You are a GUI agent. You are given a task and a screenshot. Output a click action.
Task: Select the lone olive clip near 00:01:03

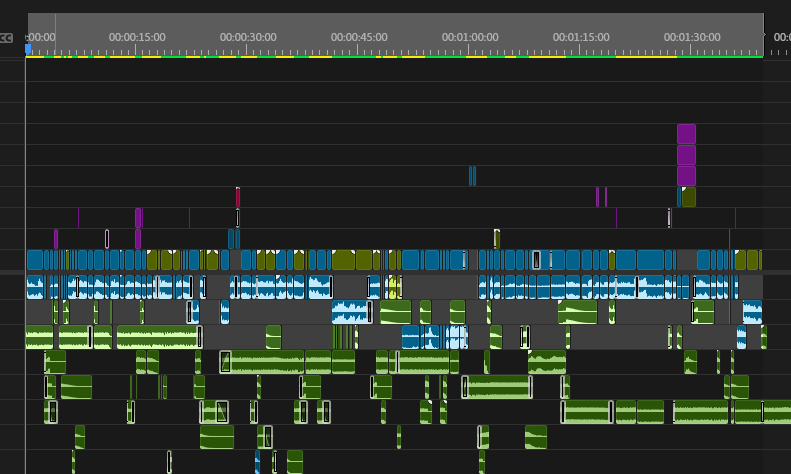[x=496, y=239]
